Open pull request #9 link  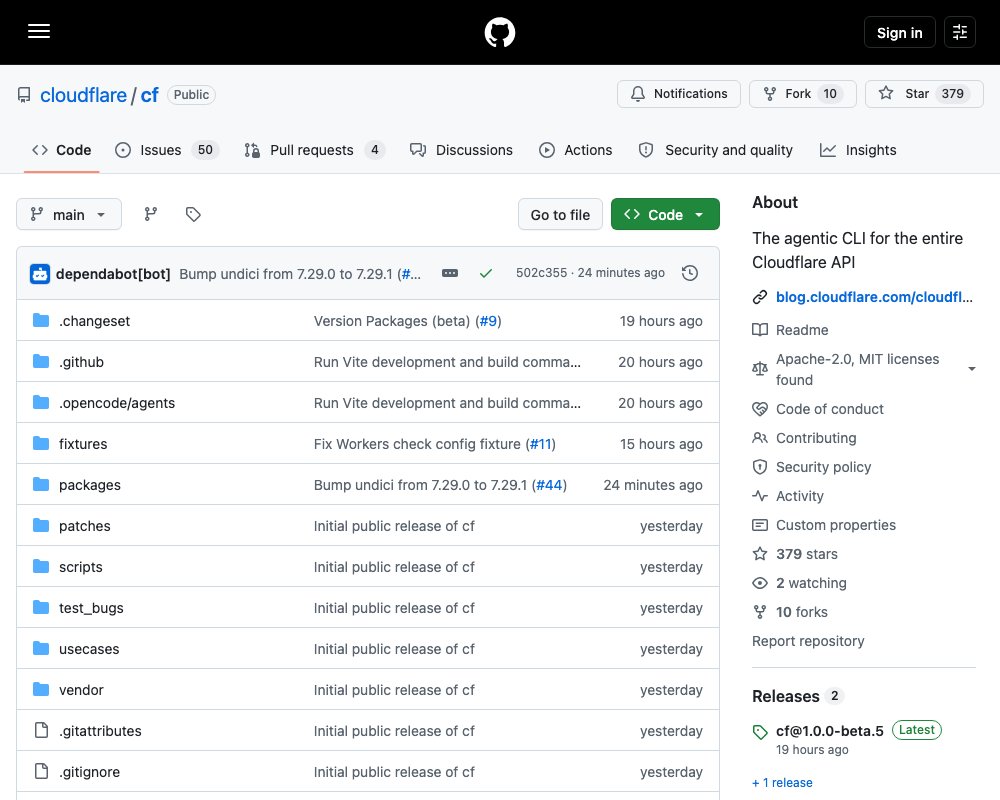(x=488, y=321)
